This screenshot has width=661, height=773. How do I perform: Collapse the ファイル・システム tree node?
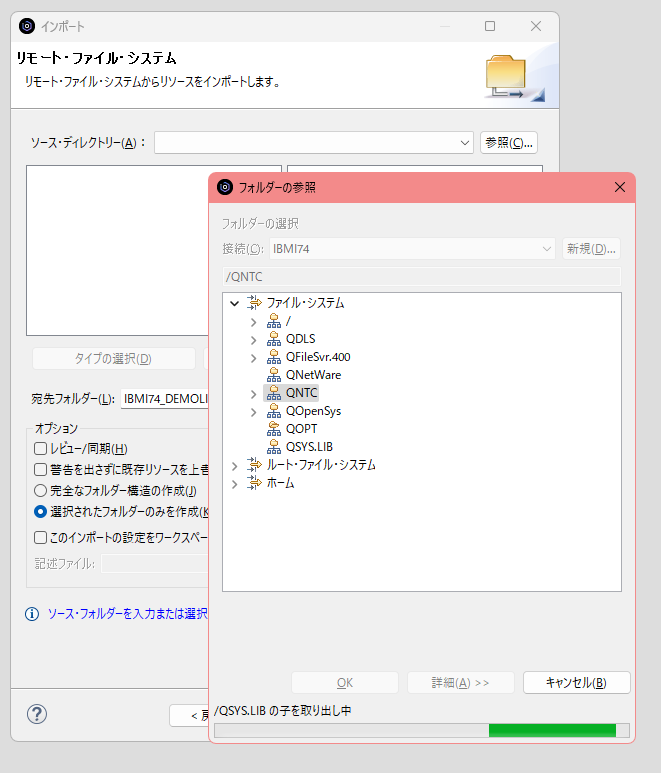pos(235,303)
